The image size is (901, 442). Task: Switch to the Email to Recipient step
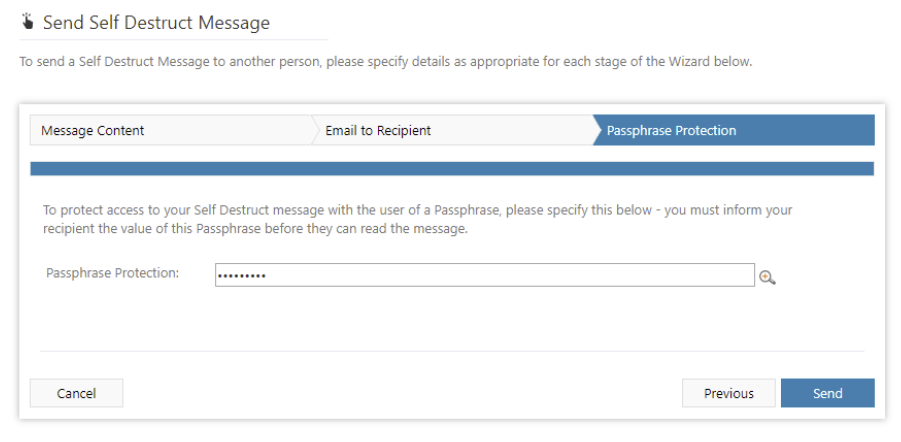pos(378,131)
